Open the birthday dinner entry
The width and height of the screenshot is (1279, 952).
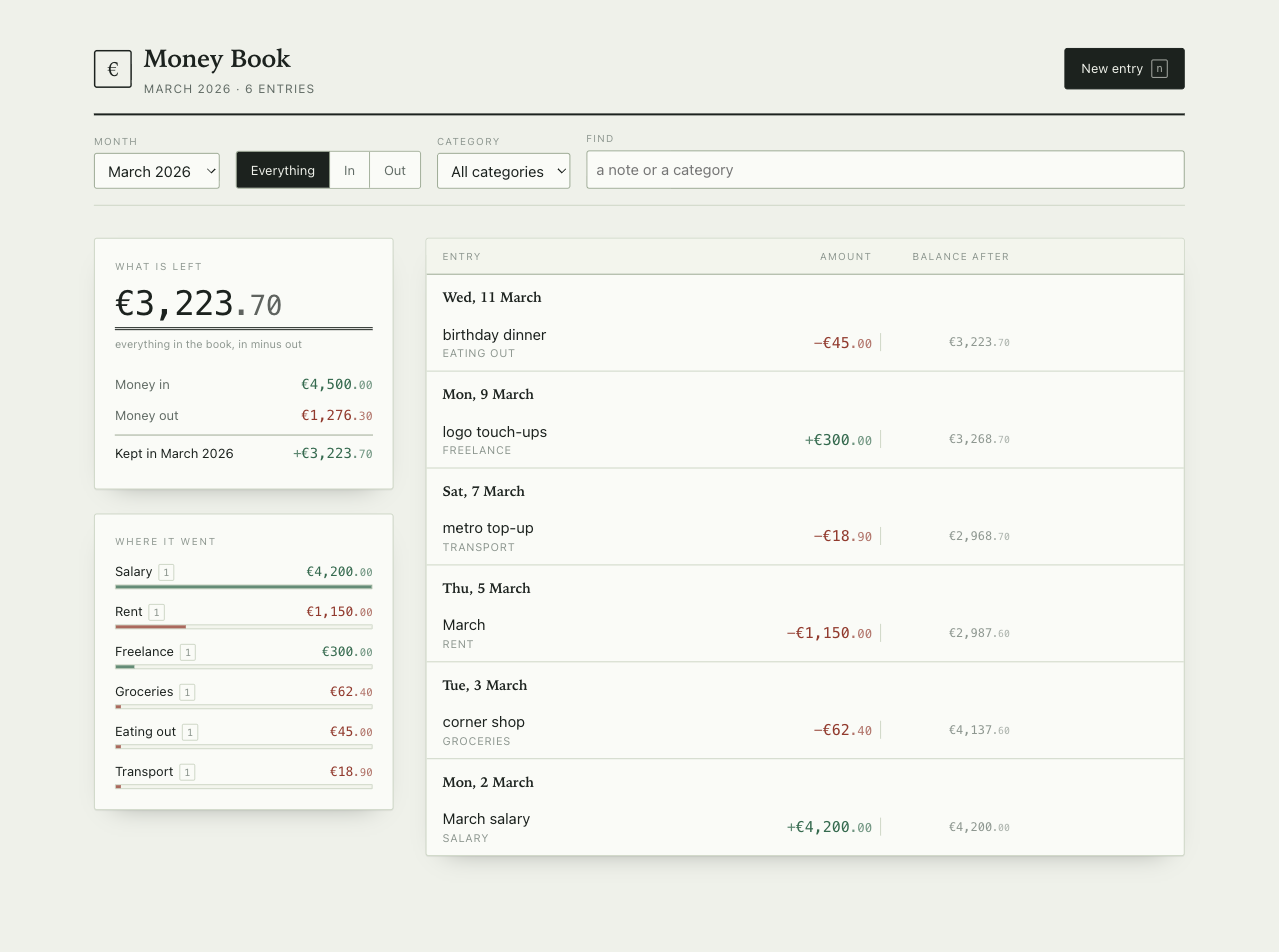805,343
